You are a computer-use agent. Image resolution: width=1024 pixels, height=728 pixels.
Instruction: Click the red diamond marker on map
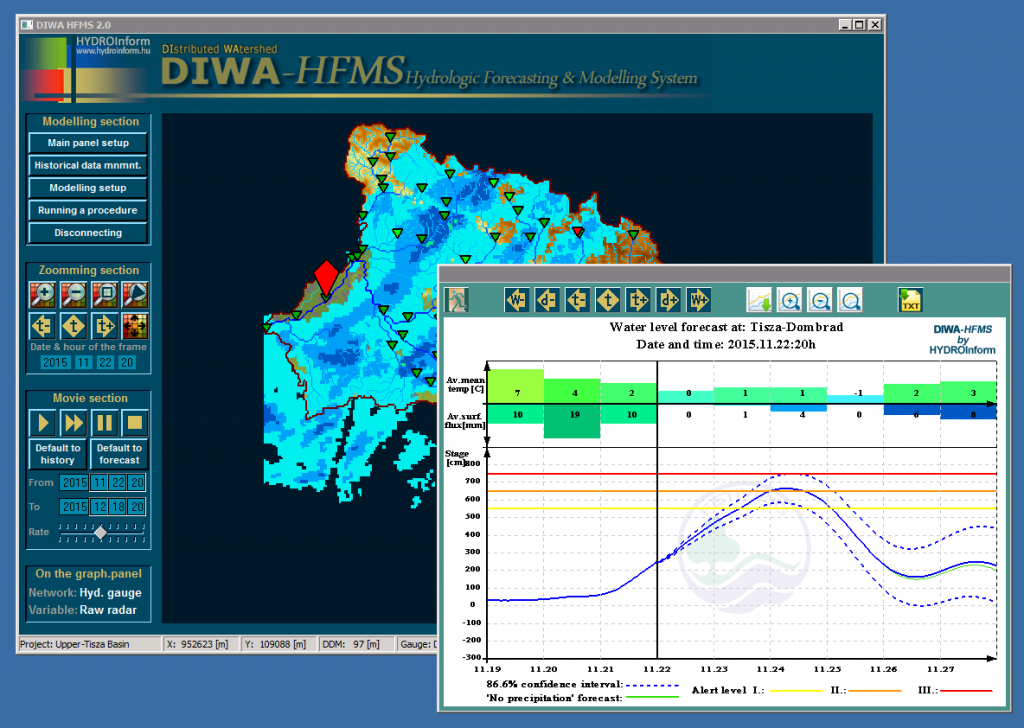(326, 275)
